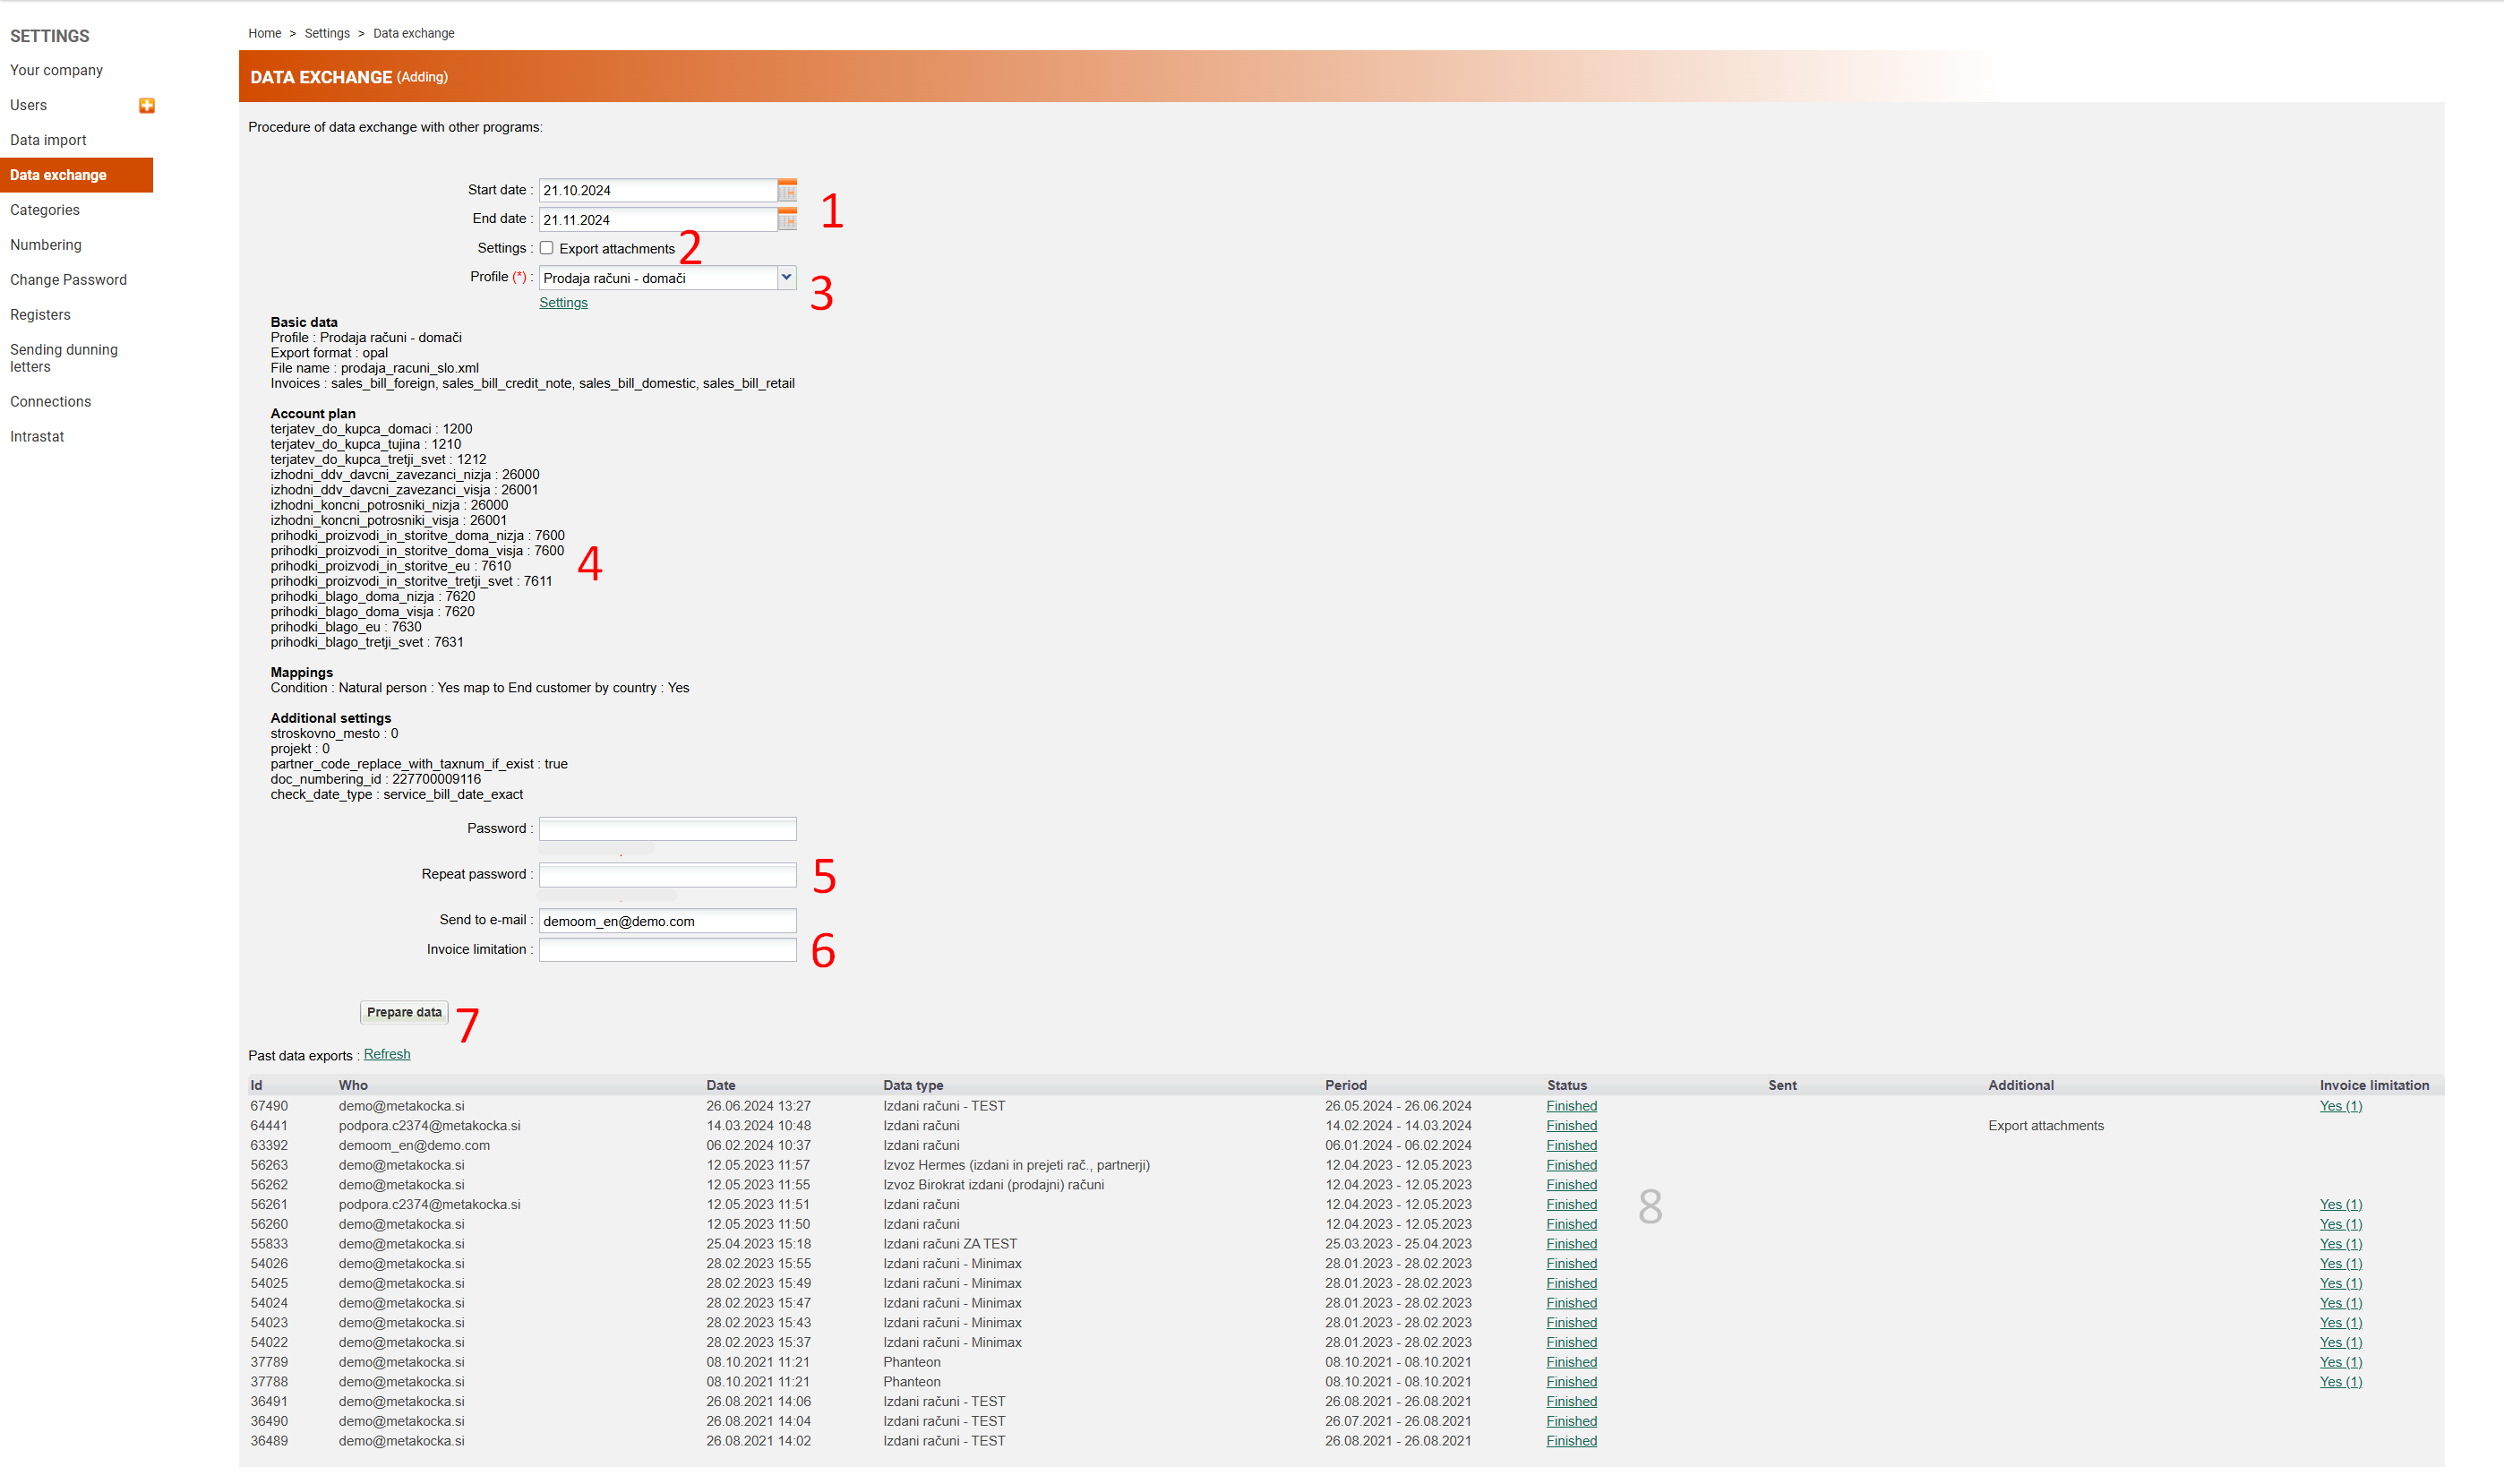Open the Settings link under Profile
2504x1484 pixels.
point(563,303)
